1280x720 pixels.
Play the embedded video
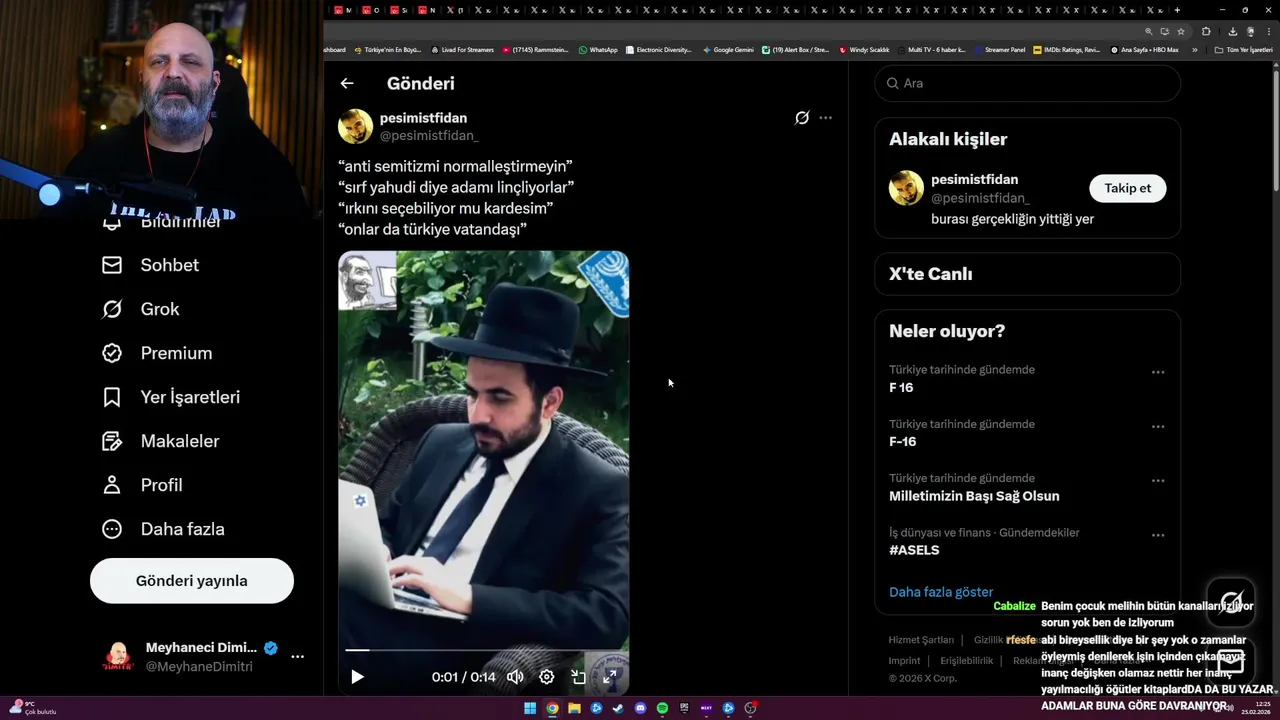point(357,677)
